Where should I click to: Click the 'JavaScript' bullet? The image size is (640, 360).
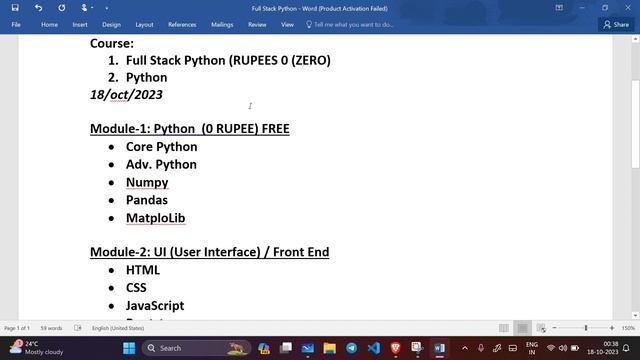(x=155, y=306)
